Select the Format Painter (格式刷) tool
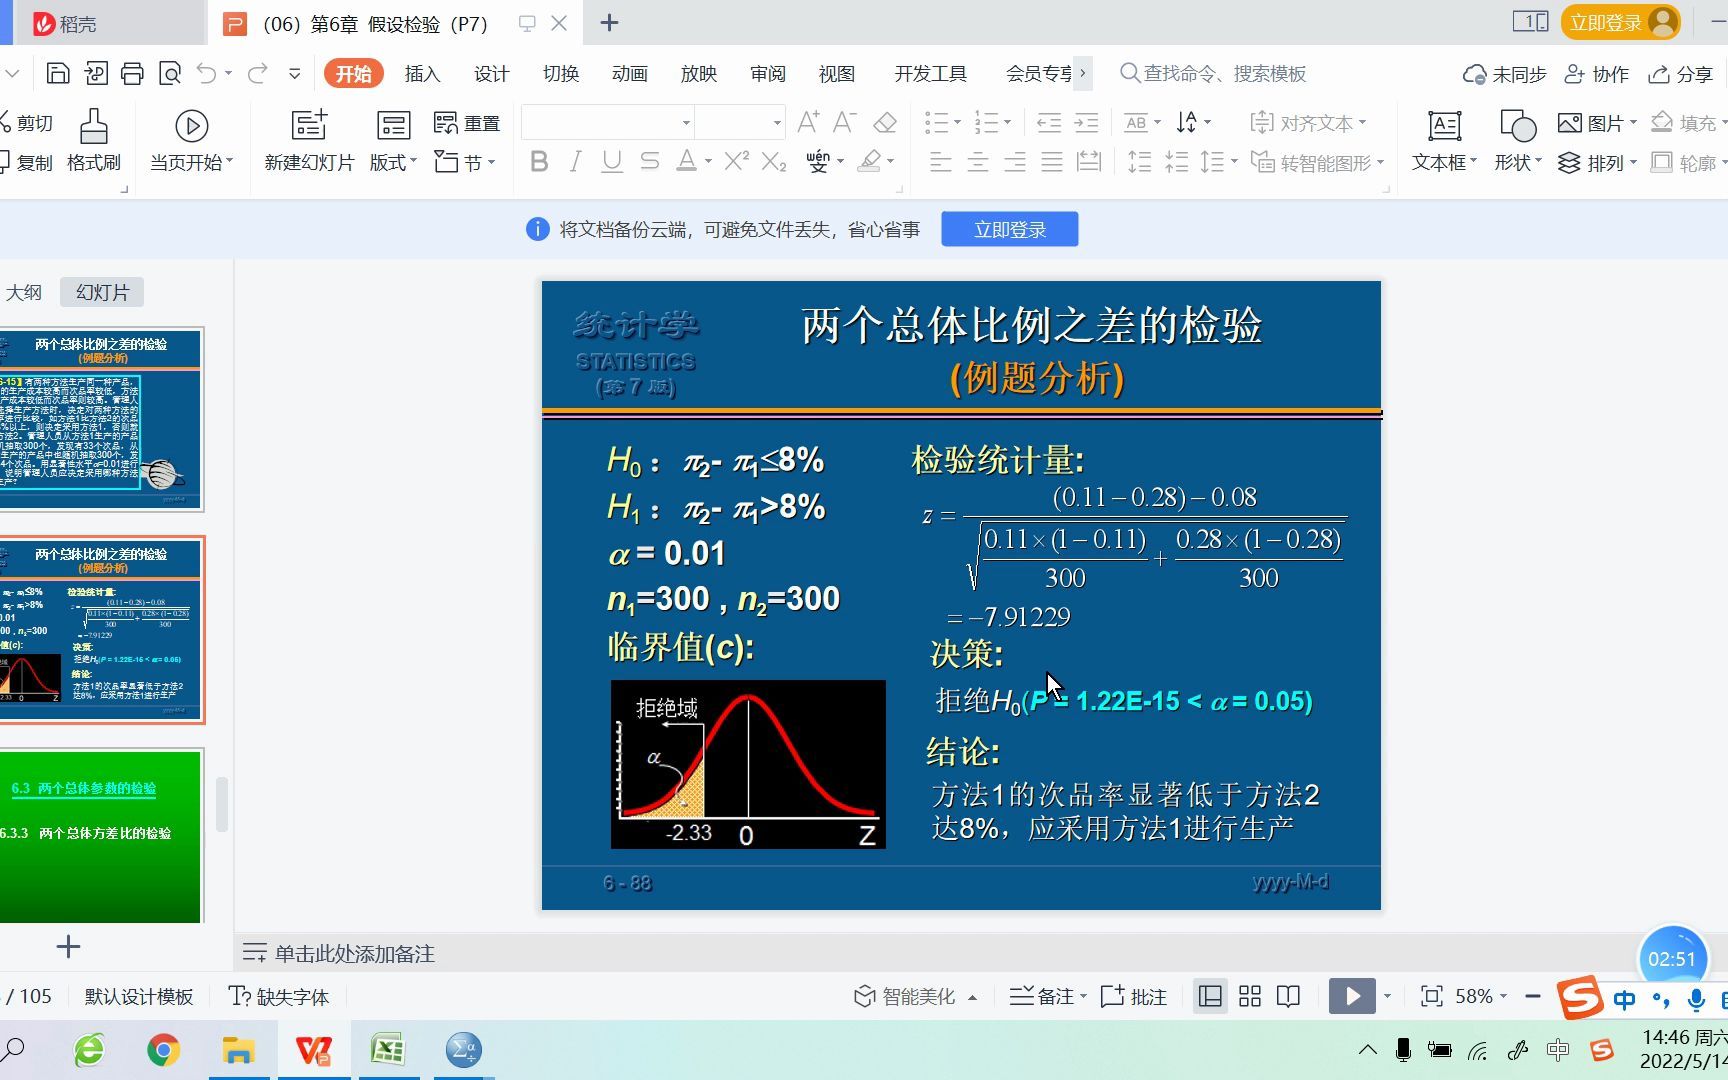 point(92,140)
